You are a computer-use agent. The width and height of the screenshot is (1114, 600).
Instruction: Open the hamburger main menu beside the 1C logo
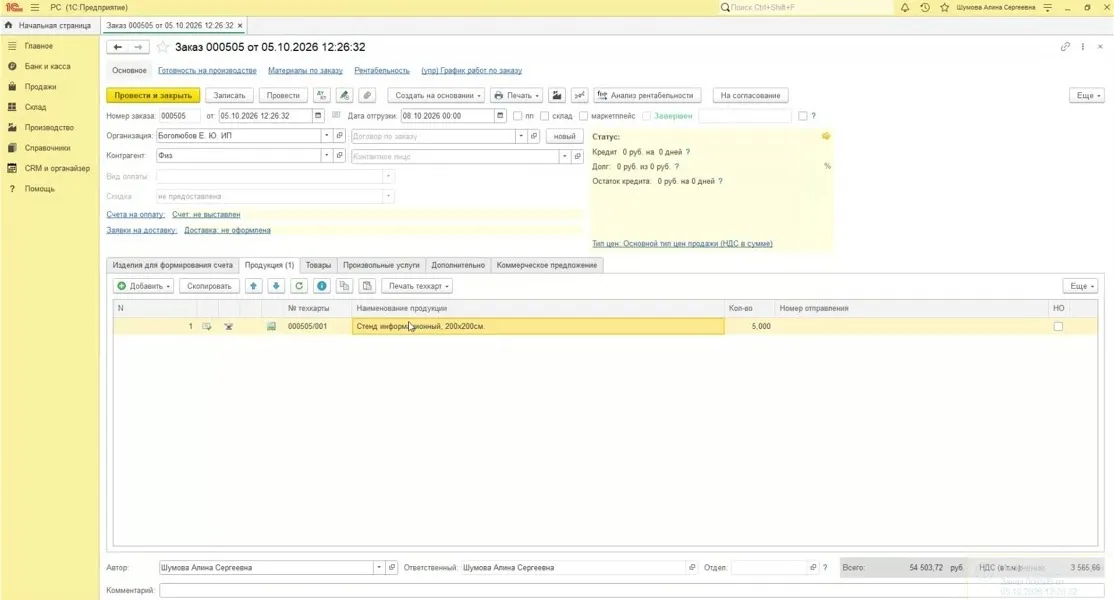[x=35, y=7]
